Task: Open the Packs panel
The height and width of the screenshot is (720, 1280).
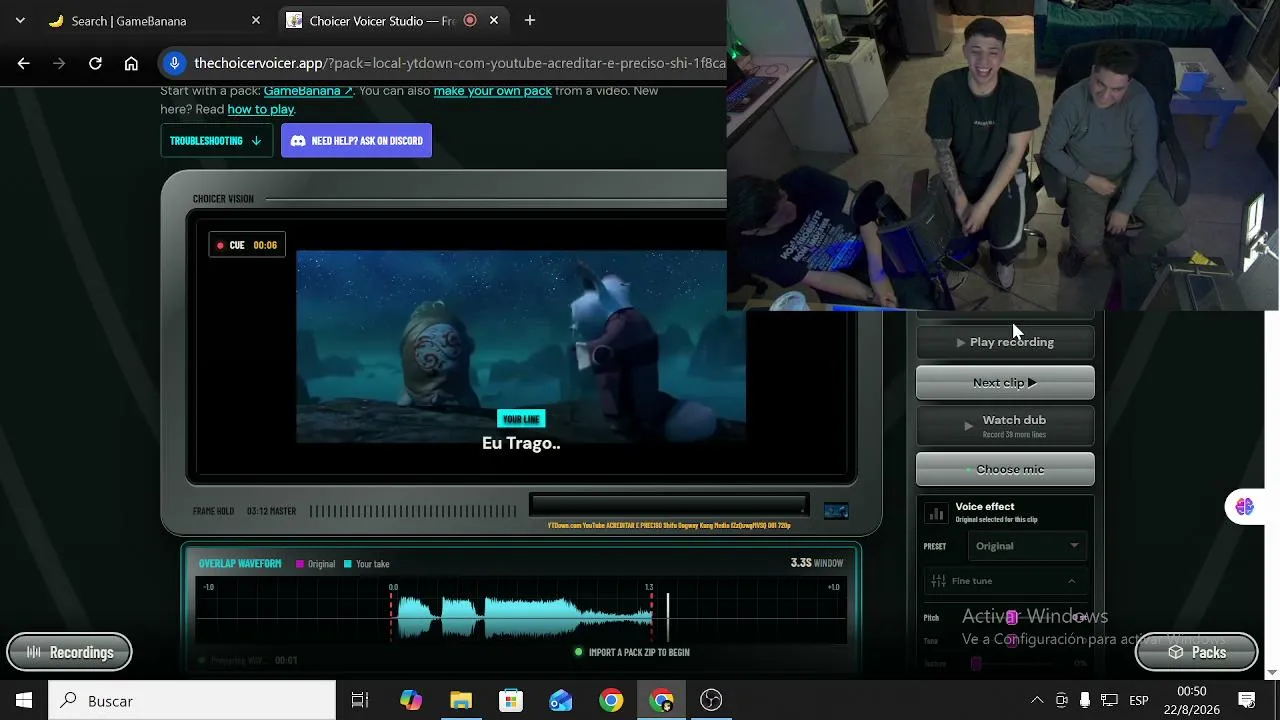Action: (x=1196, y=652)
